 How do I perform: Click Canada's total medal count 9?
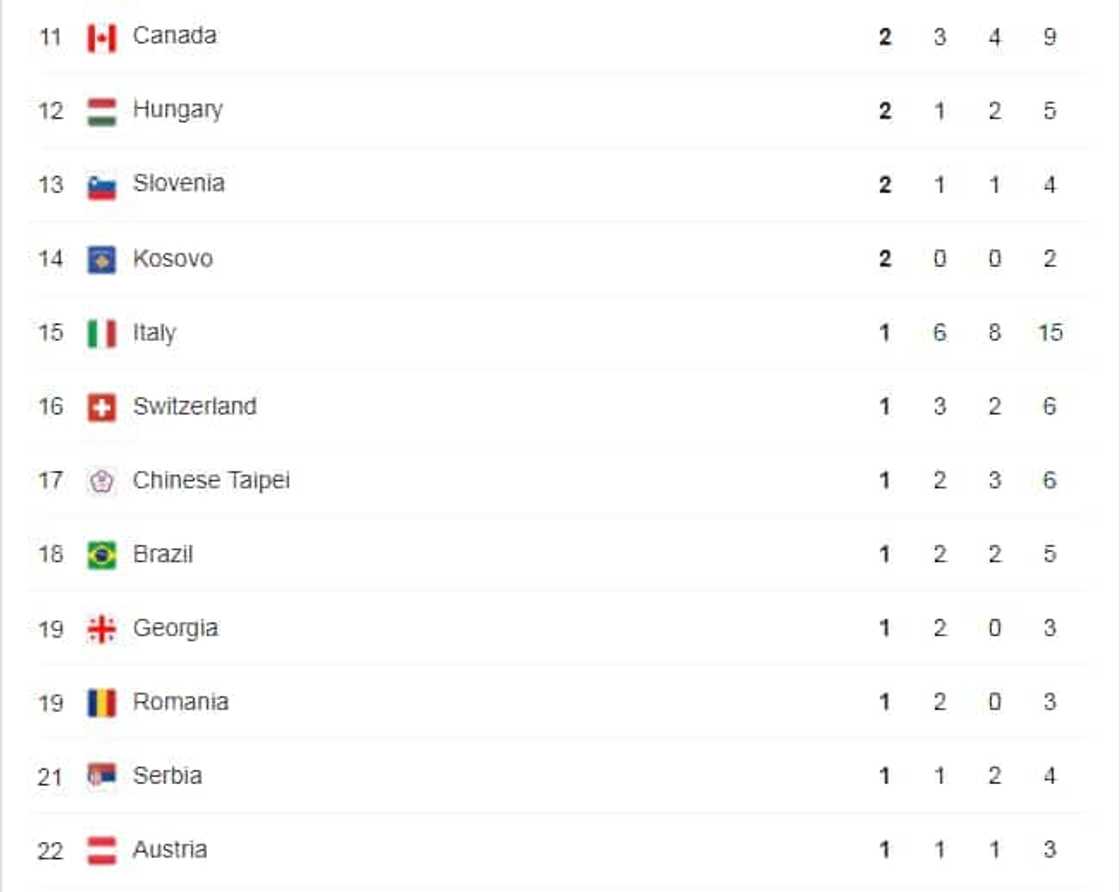1049,38
